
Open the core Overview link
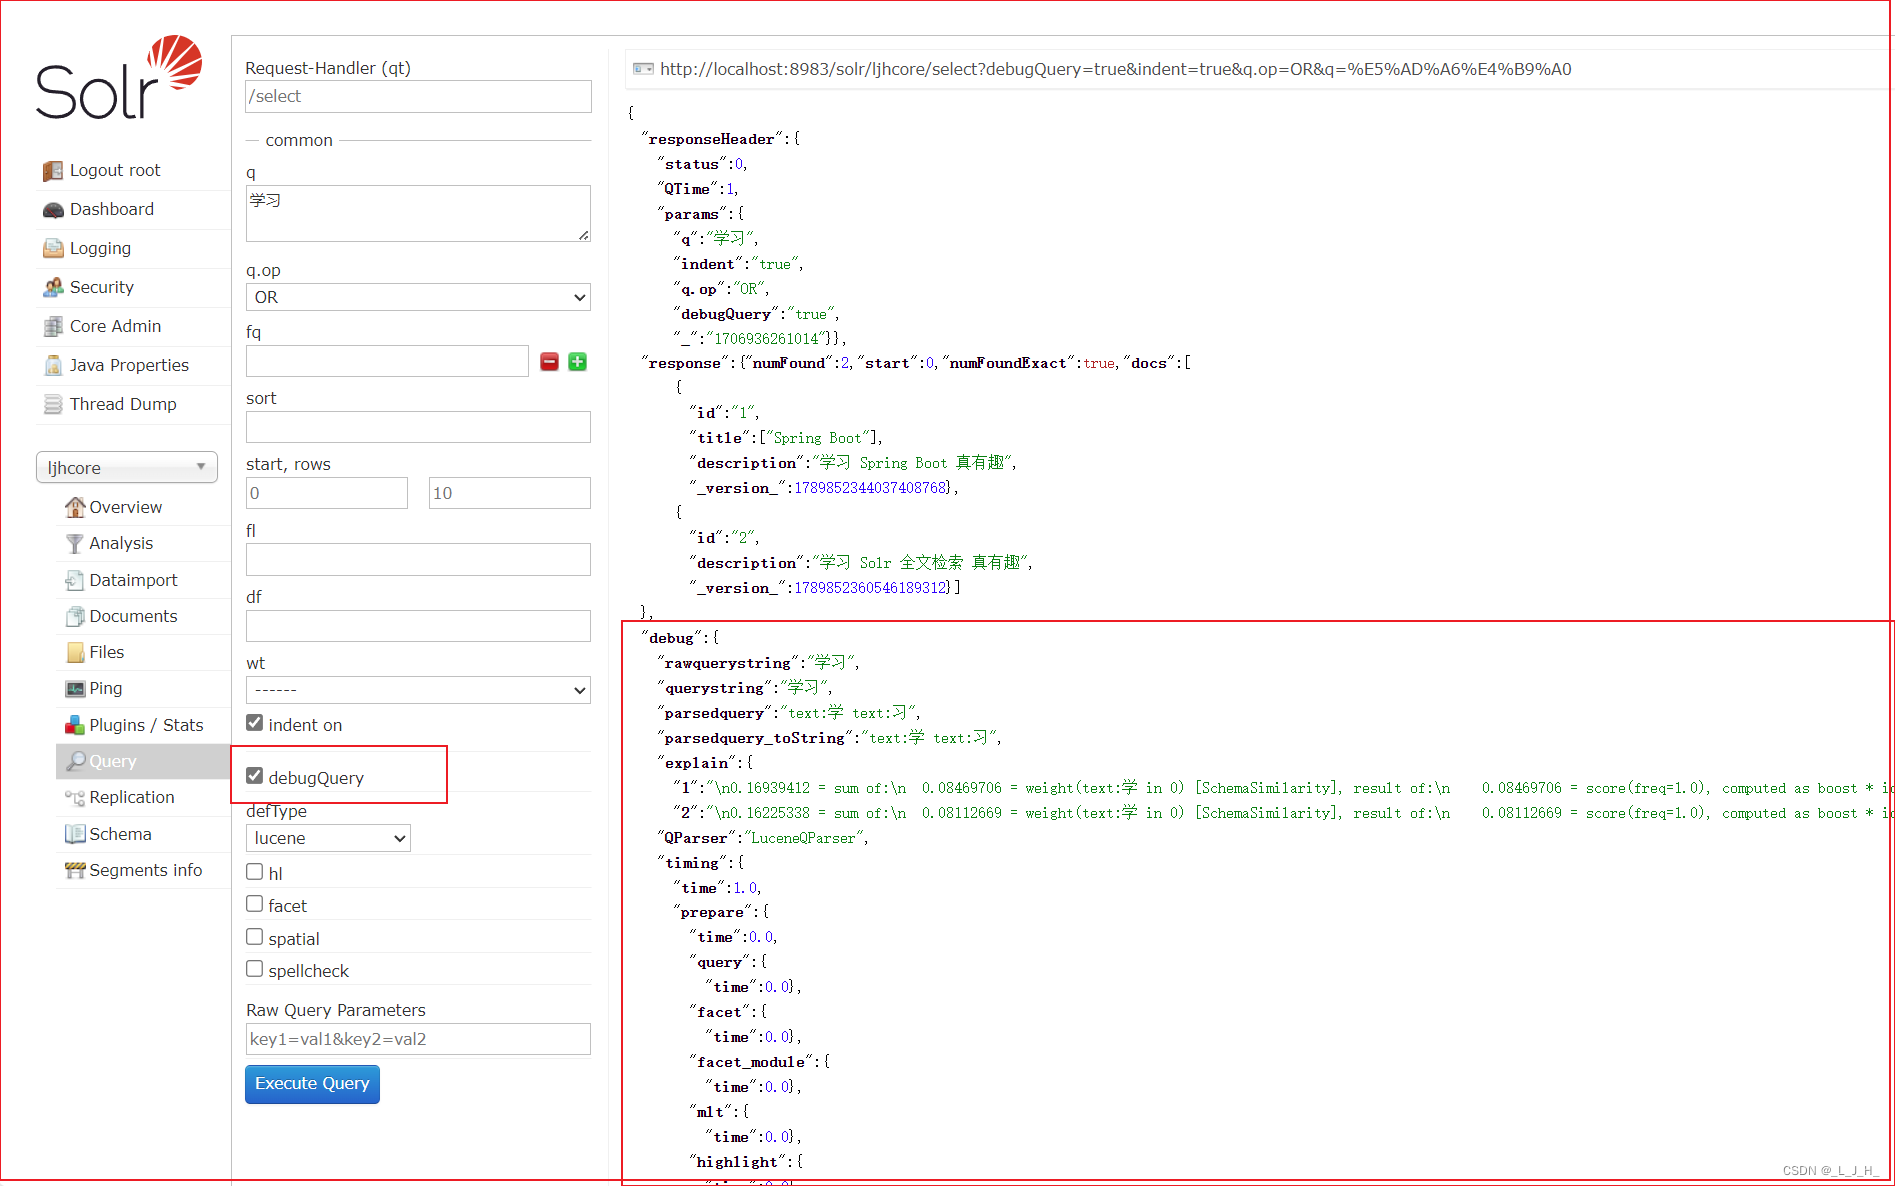click(125, 508)
